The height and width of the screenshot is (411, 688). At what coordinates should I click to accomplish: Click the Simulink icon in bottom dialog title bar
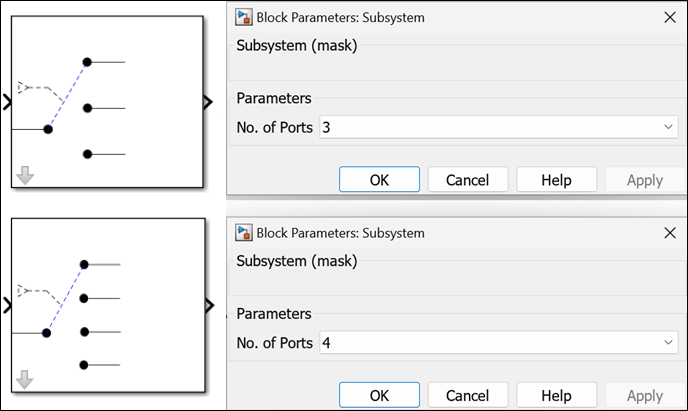coord(243,233)
